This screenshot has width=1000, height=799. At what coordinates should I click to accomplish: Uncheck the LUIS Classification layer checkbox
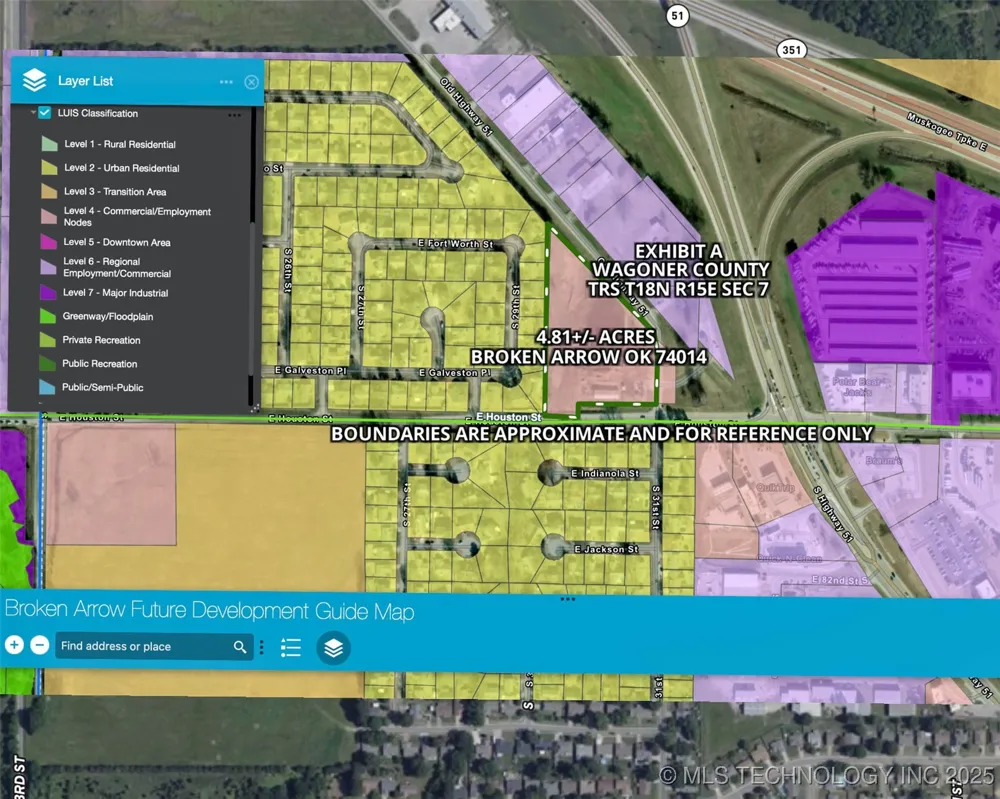pos(45,113)
